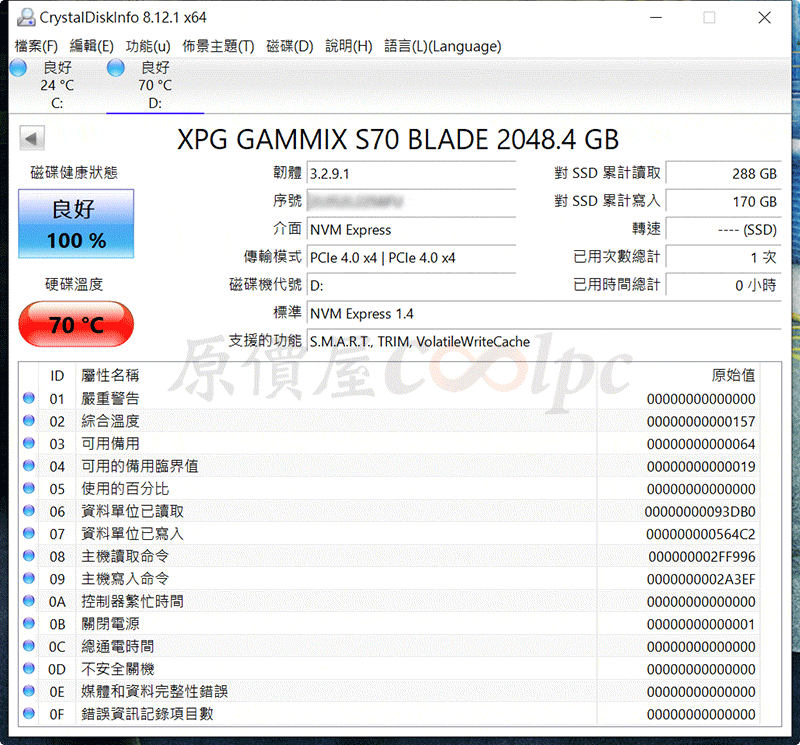Click status dot for 03 可用備用
The width and height of the screenshot is (800, 745).
click(x=29, y=443)
